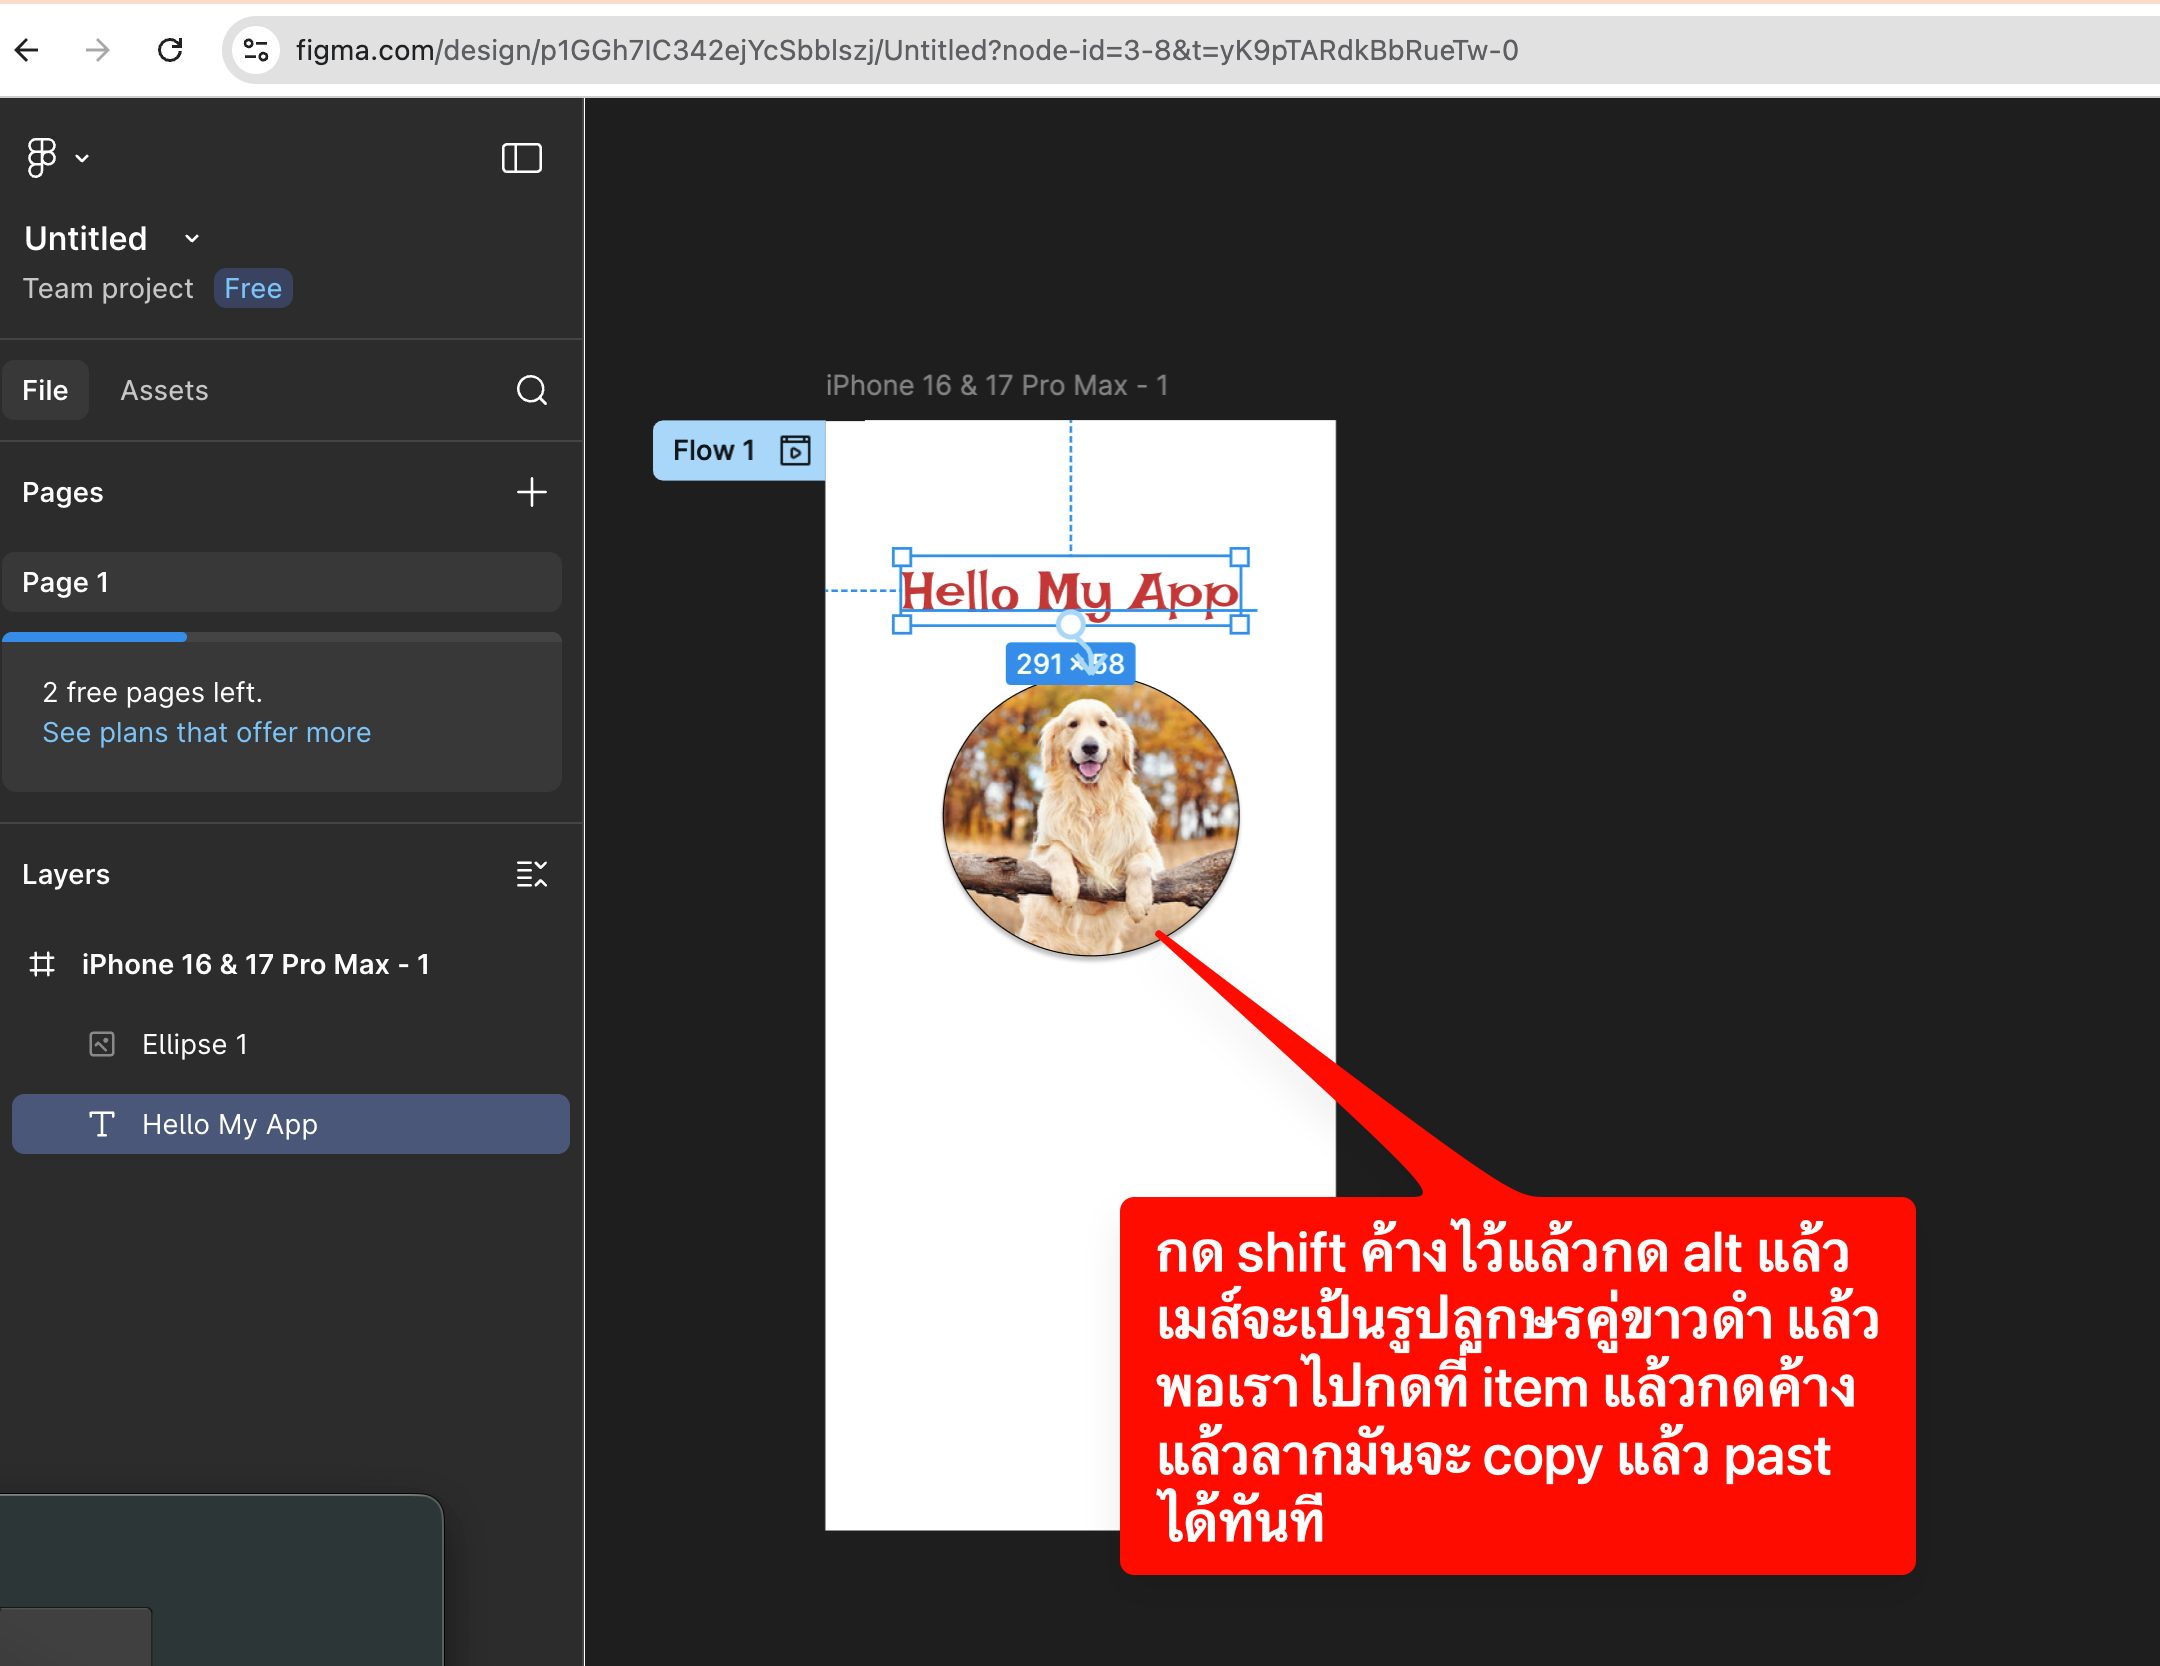This screenshot has width=2160, height=1666.
Task: Switch to the File tab
Action: [x=46, y=390]
